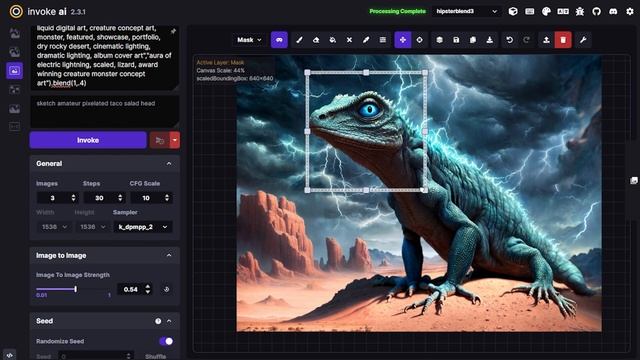Open the Width 1536 dropdown
640x360 pixels.
click(x=54, y=227)
